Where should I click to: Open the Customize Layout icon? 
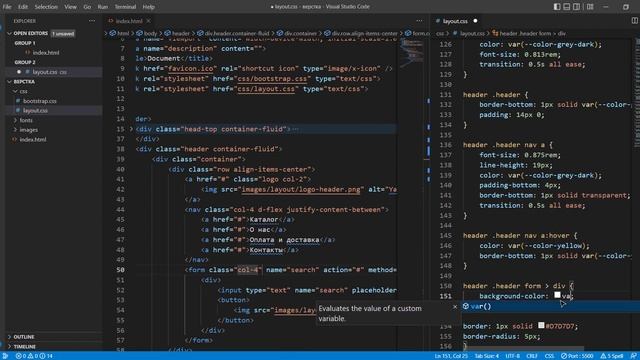(590, 7)
